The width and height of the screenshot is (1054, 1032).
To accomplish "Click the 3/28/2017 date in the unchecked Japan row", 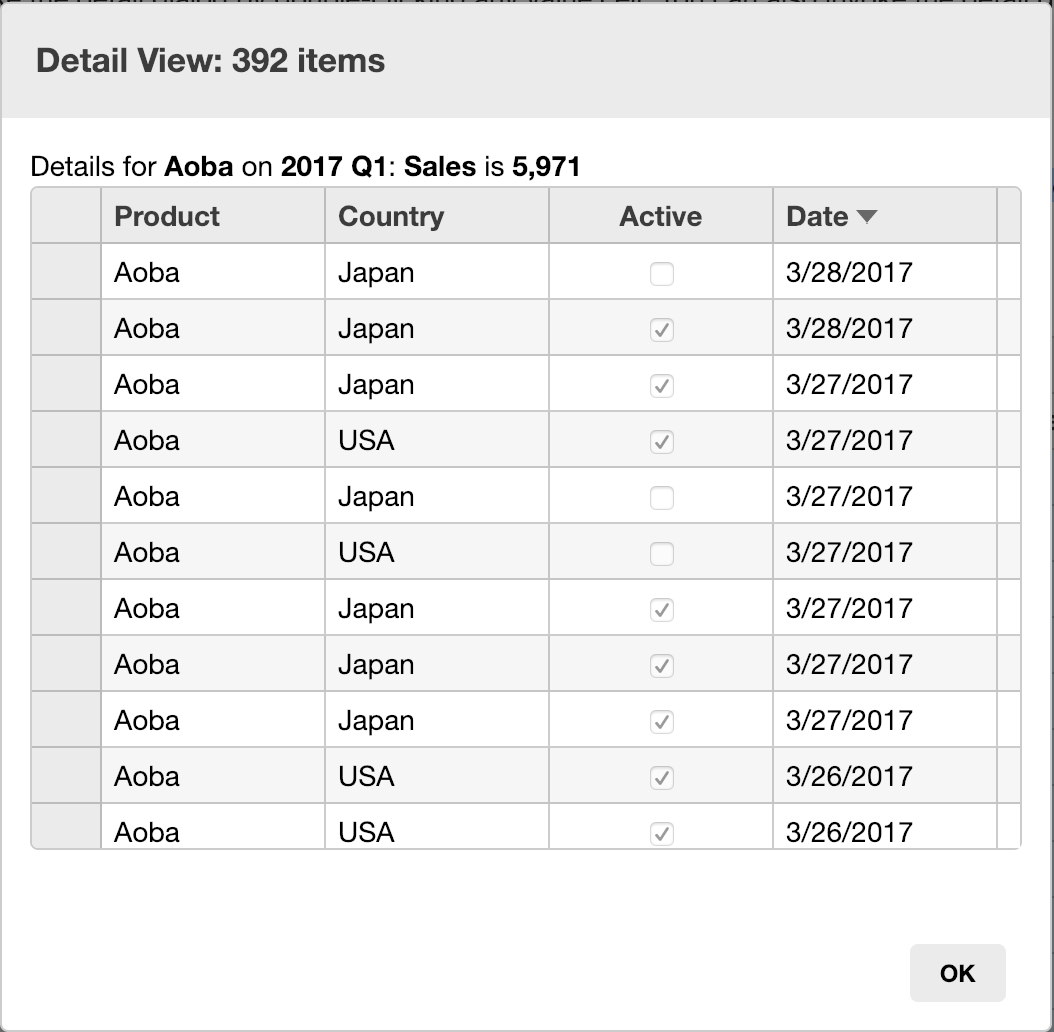I will tap(885, 272).
